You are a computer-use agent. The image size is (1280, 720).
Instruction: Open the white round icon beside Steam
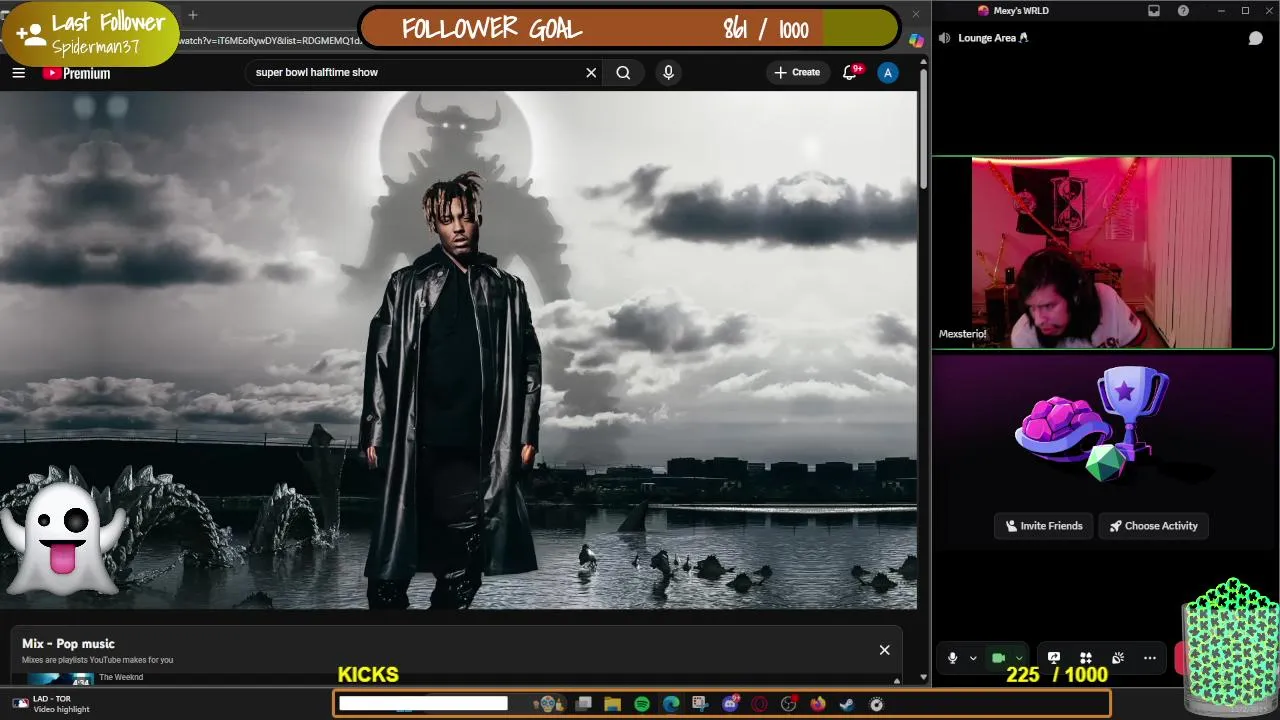click(877, 704)
